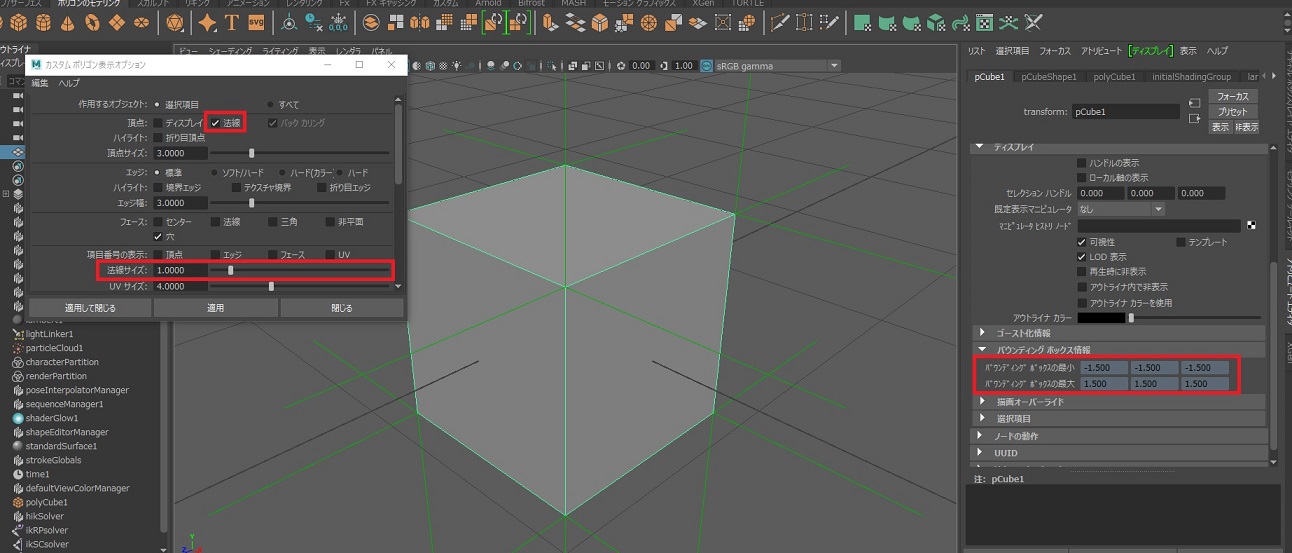Open the Attribute Editor フォーカス menu
Viewport: 1292px width, 553px height.
1054,51
